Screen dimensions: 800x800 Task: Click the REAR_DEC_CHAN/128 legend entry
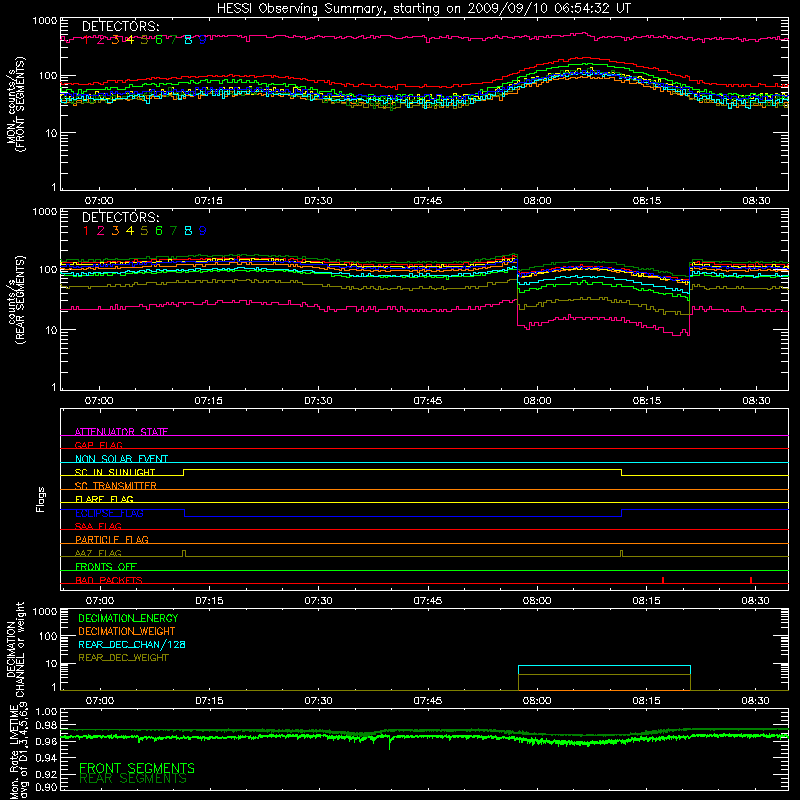coord(132,644)
